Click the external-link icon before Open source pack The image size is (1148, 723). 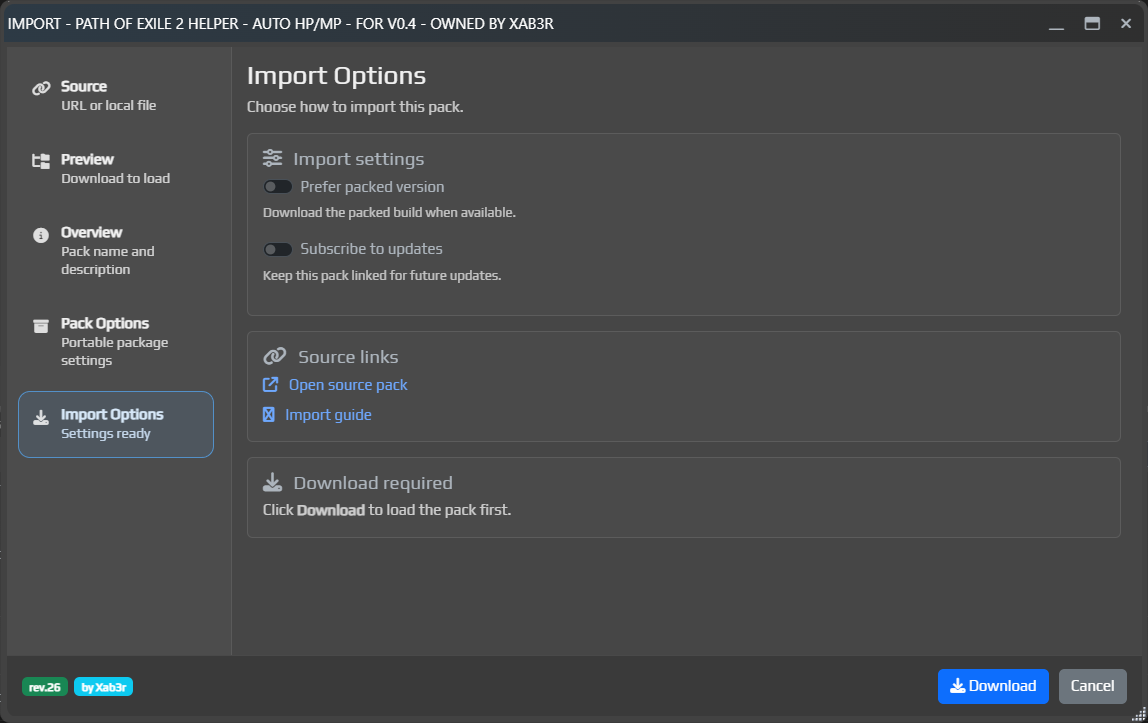[x=268, y=384]
